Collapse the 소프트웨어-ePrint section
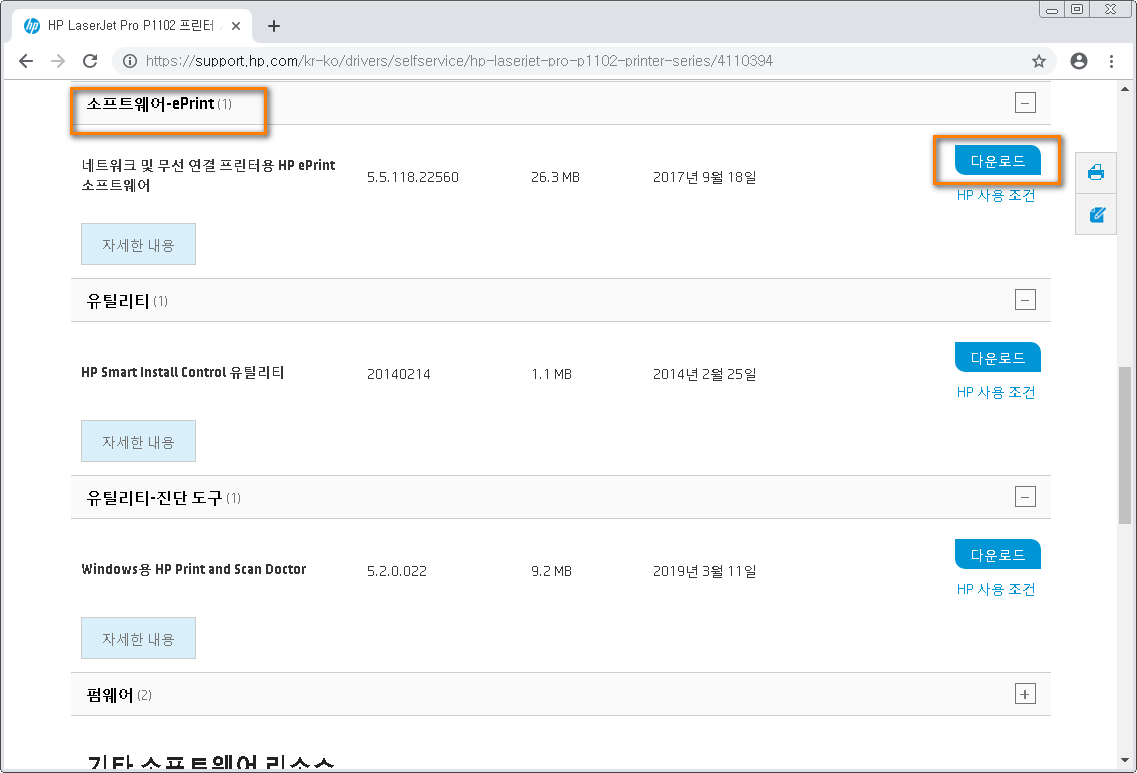 click(1025, 103)
